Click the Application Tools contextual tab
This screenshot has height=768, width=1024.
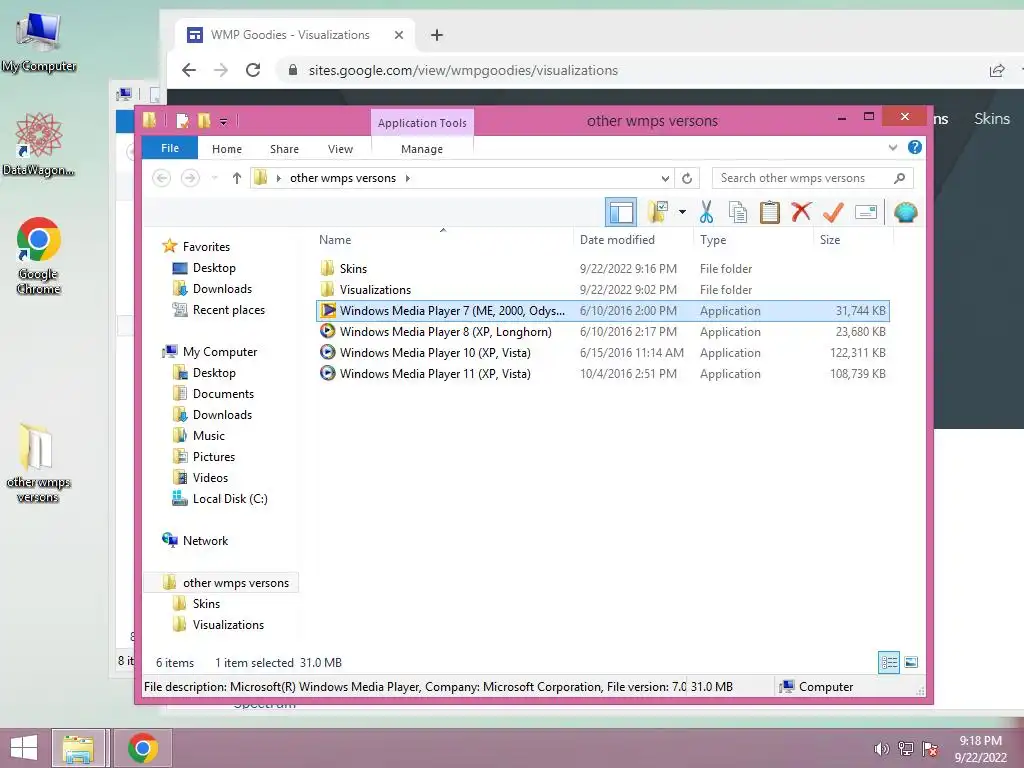click(422, 123)
